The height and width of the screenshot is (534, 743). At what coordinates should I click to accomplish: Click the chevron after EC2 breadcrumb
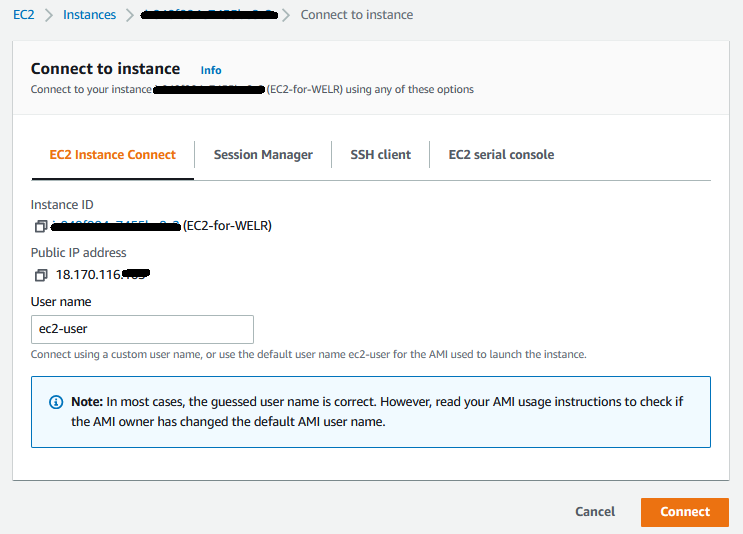coord(48,15)
